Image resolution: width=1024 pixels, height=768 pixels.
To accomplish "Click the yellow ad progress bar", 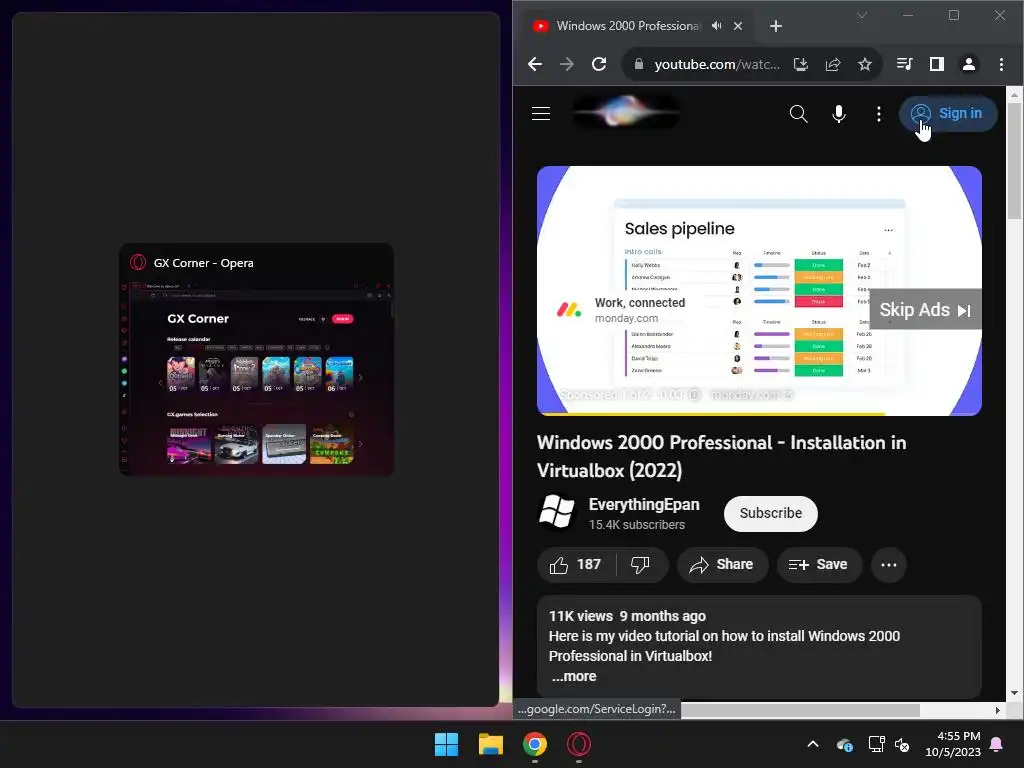I will point(711,413).
